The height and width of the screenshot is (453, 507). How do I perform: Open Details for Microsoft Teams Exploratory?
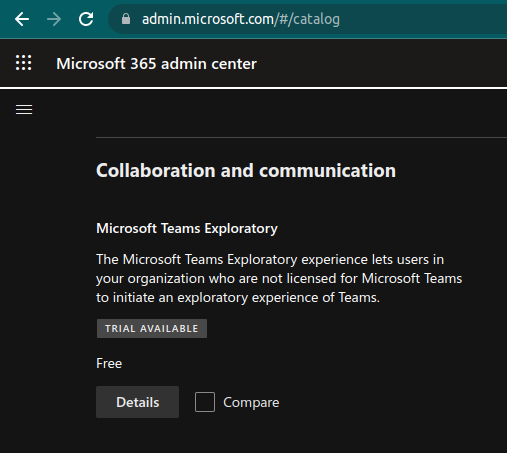pos(138,402)
